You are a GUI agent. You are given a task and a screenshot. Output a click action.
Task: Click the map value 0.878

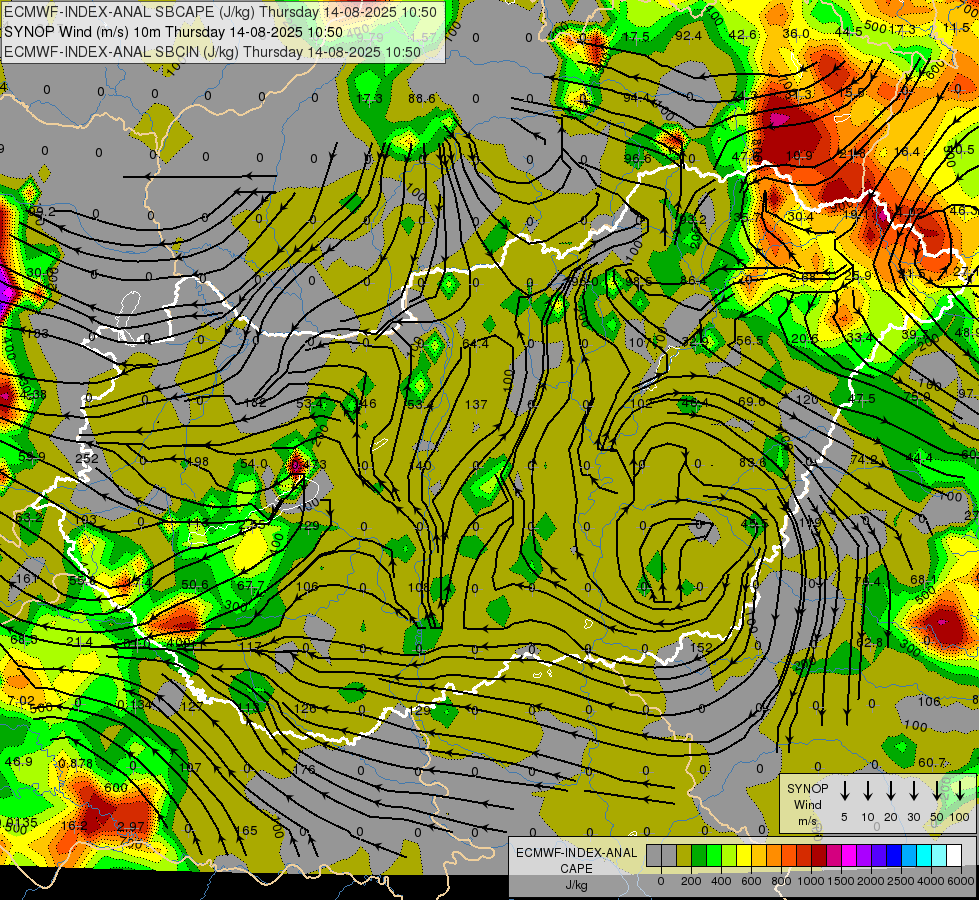76,763
